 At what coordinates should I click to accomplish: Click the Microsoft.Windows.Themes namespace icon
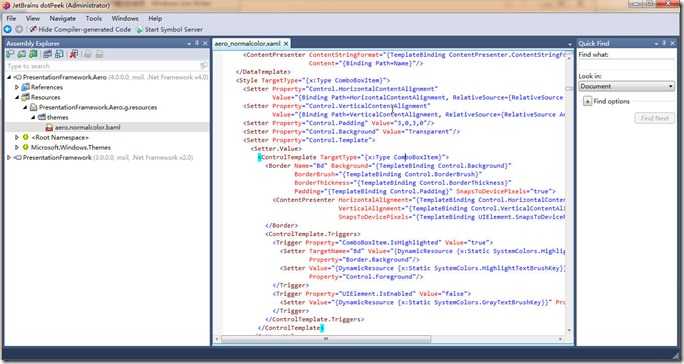click(25, 147)
